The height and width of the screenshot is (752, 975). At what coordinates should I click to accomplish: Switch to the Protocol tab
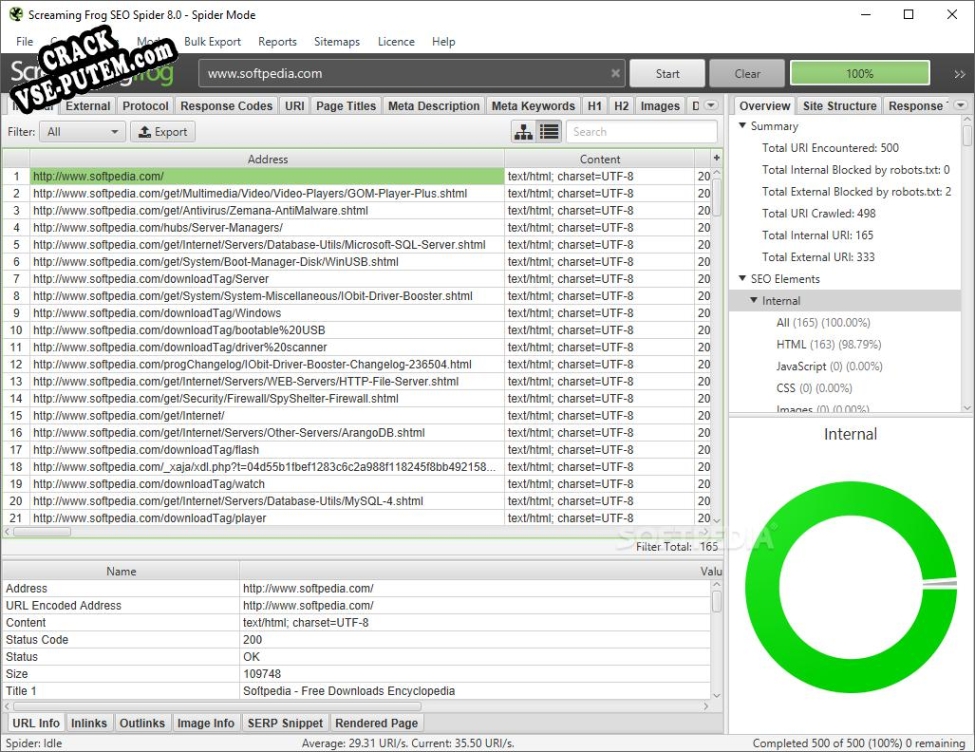click(x=146, y=106)
